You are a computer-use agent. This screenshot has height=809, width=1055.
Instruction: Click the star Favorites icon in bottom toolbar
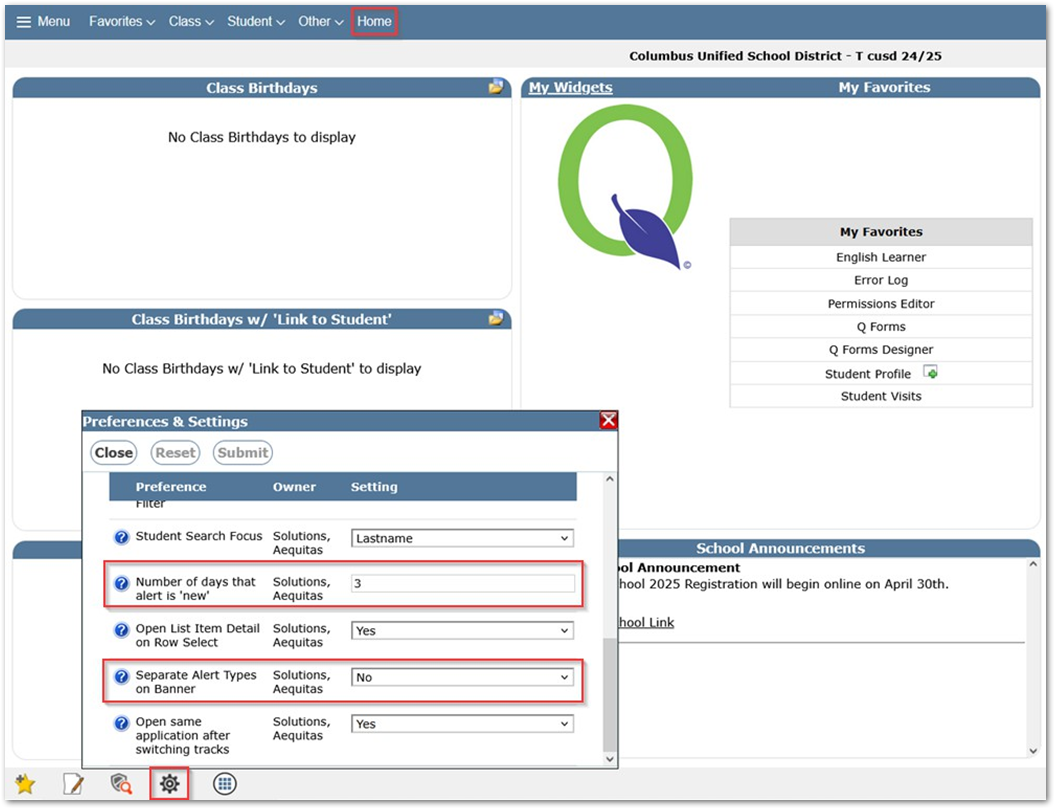pyautogui.click(x=25, y=784)
